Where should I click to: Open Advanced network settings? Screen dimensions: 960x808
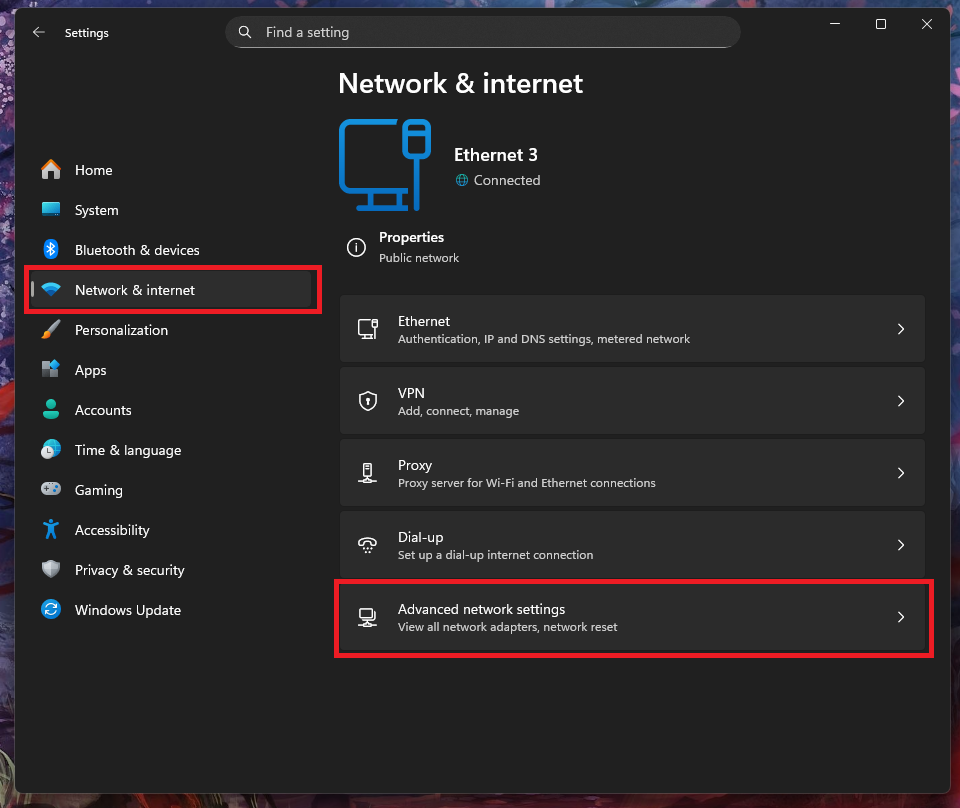(x=632, y=618)
